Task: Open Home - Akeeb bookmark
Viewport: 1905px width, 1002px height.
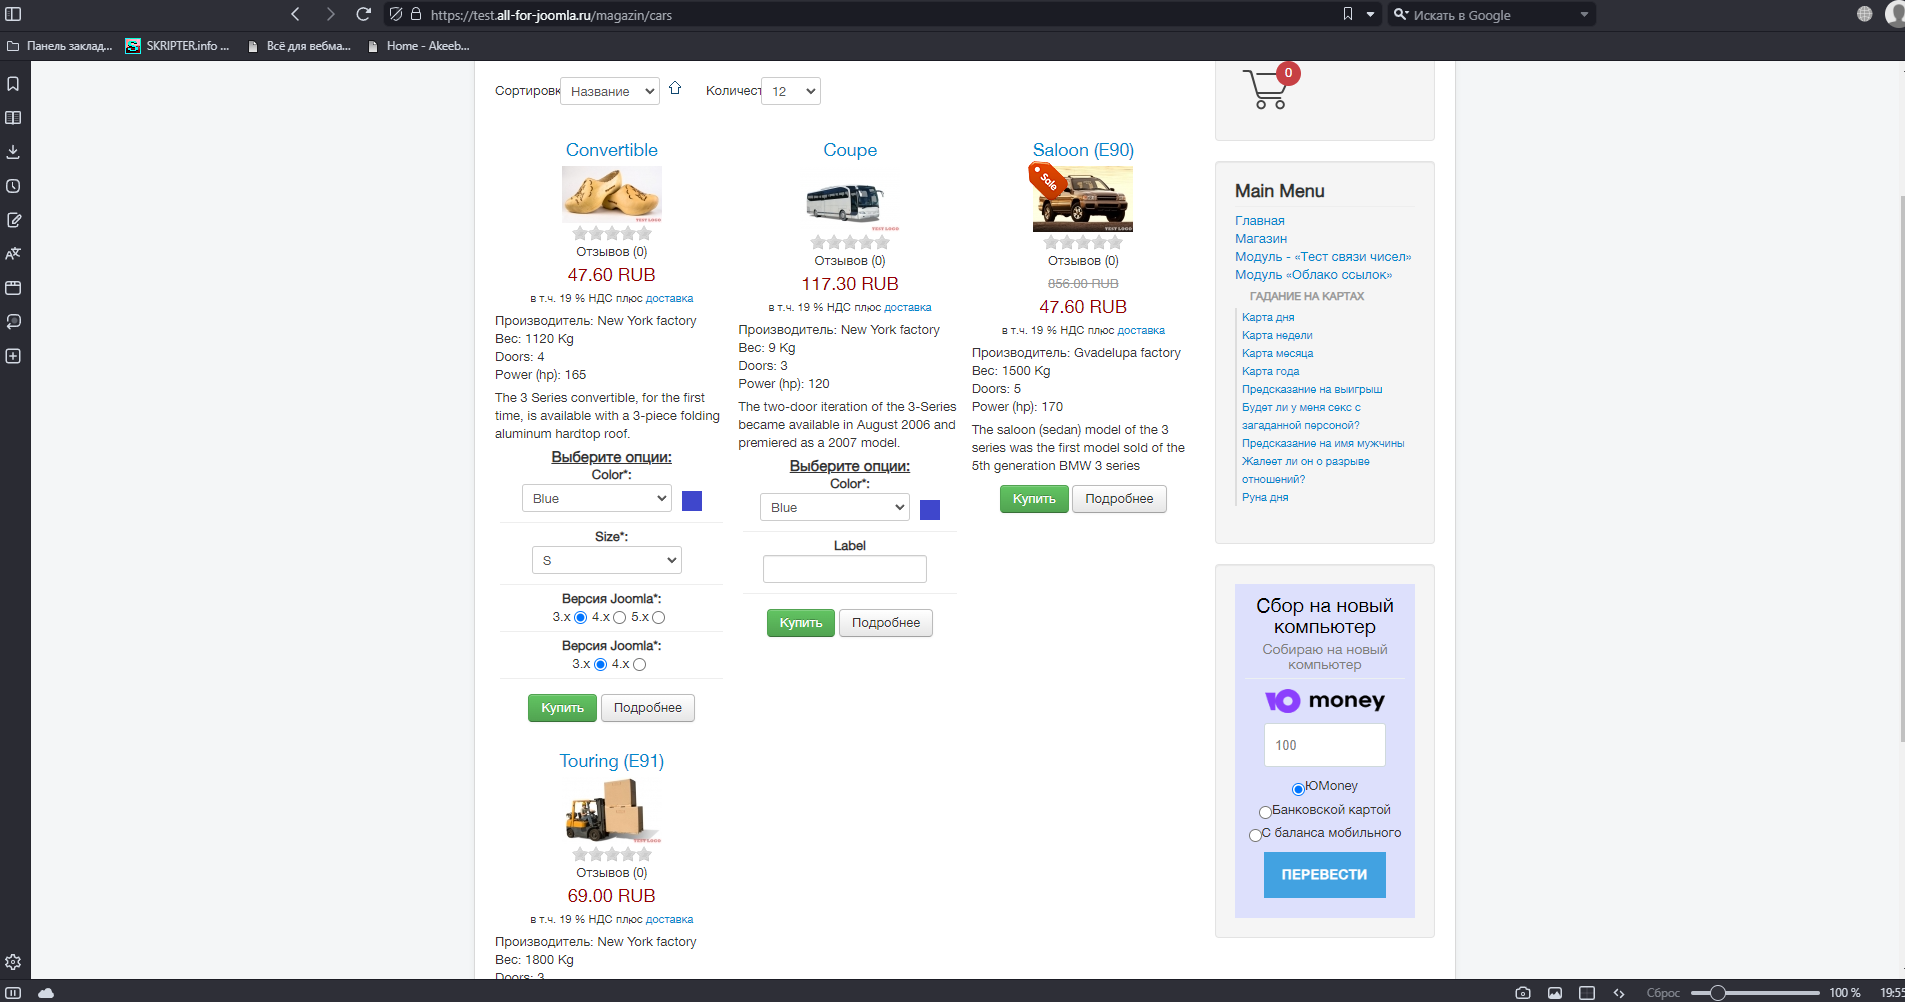Action: coord(419,46)
